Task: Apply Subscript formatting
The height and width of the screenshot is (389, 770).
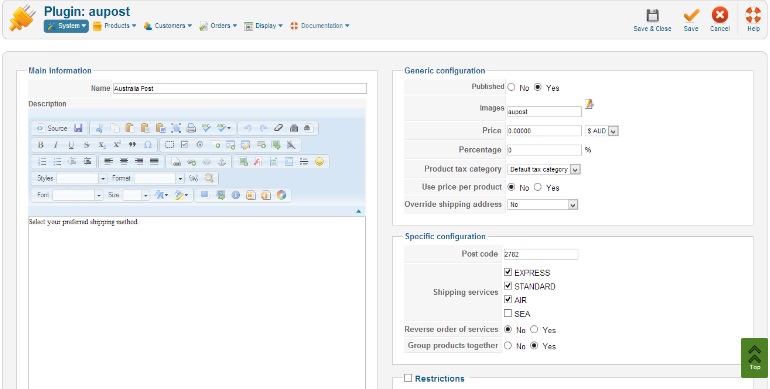Action: click(102, 145)
